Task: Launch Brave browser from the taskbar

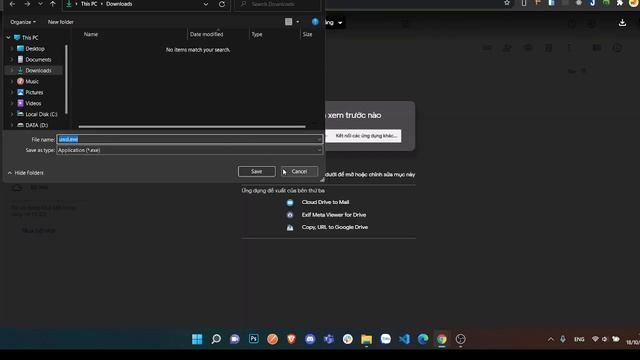Action: click(291, 339)
